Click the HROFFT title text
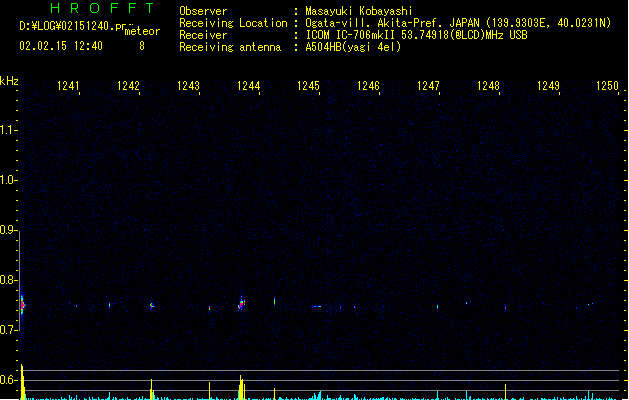 coord(102,8)
